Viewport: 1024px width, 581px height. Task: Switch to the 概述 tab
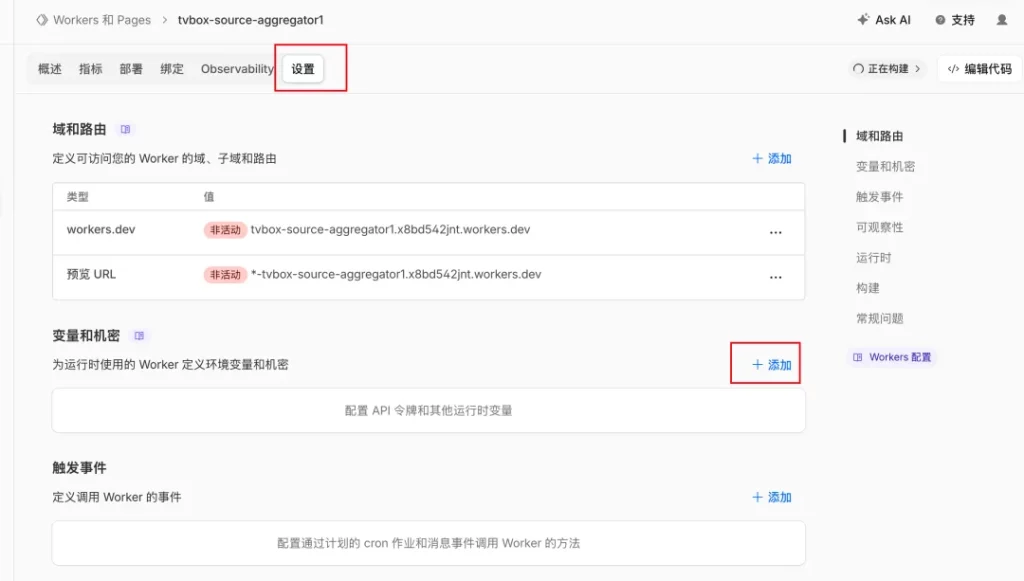pyautogui.click(x=50, y=69)
